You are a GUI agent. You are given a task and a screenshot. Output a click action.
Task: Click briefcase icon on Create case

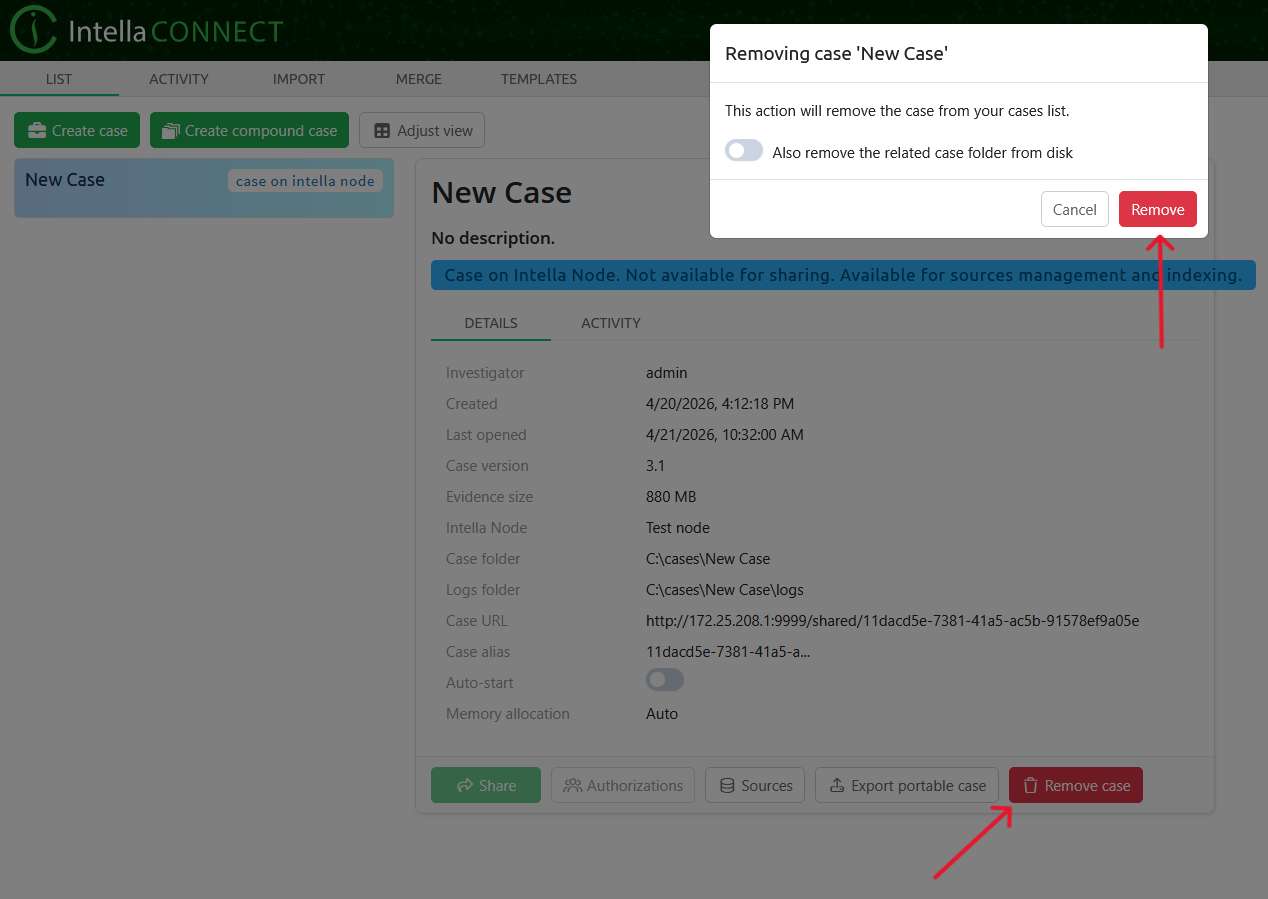37,131
